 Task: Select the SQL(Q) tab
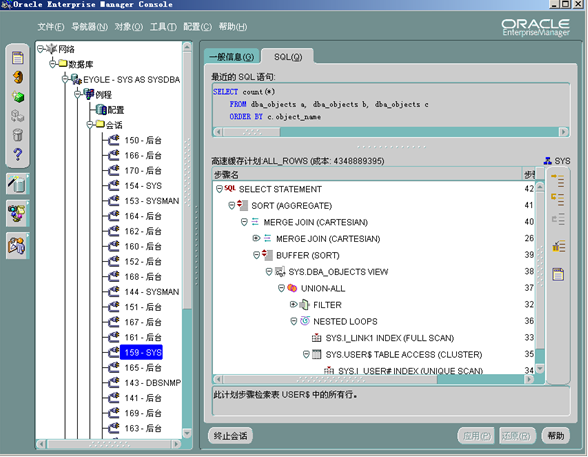click(x=288, y=57)
